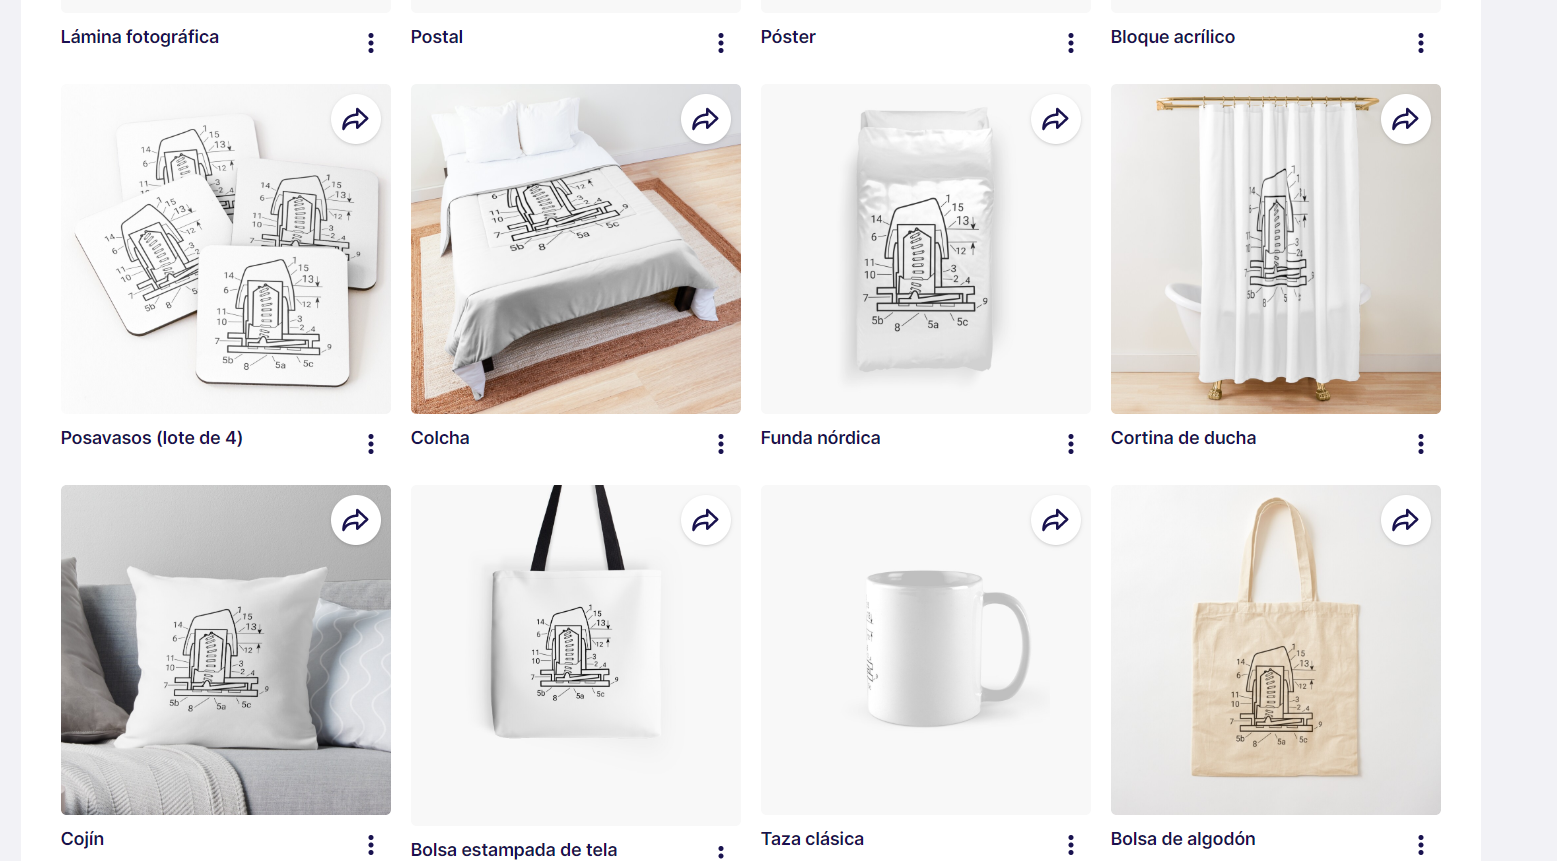Open options menu for Taza clásica

[x=1071, y=845]
